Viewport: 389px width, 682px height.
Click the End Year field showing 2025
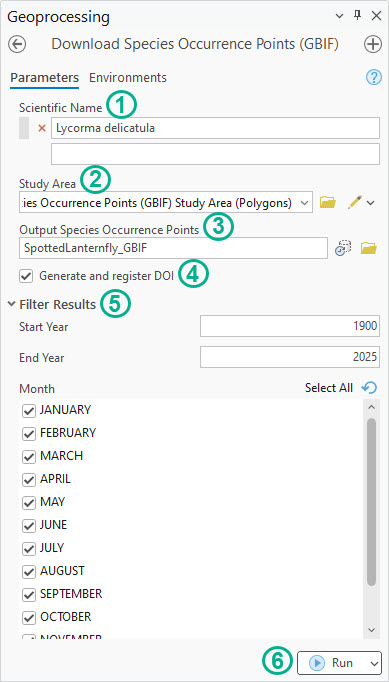tap(290, 357)
